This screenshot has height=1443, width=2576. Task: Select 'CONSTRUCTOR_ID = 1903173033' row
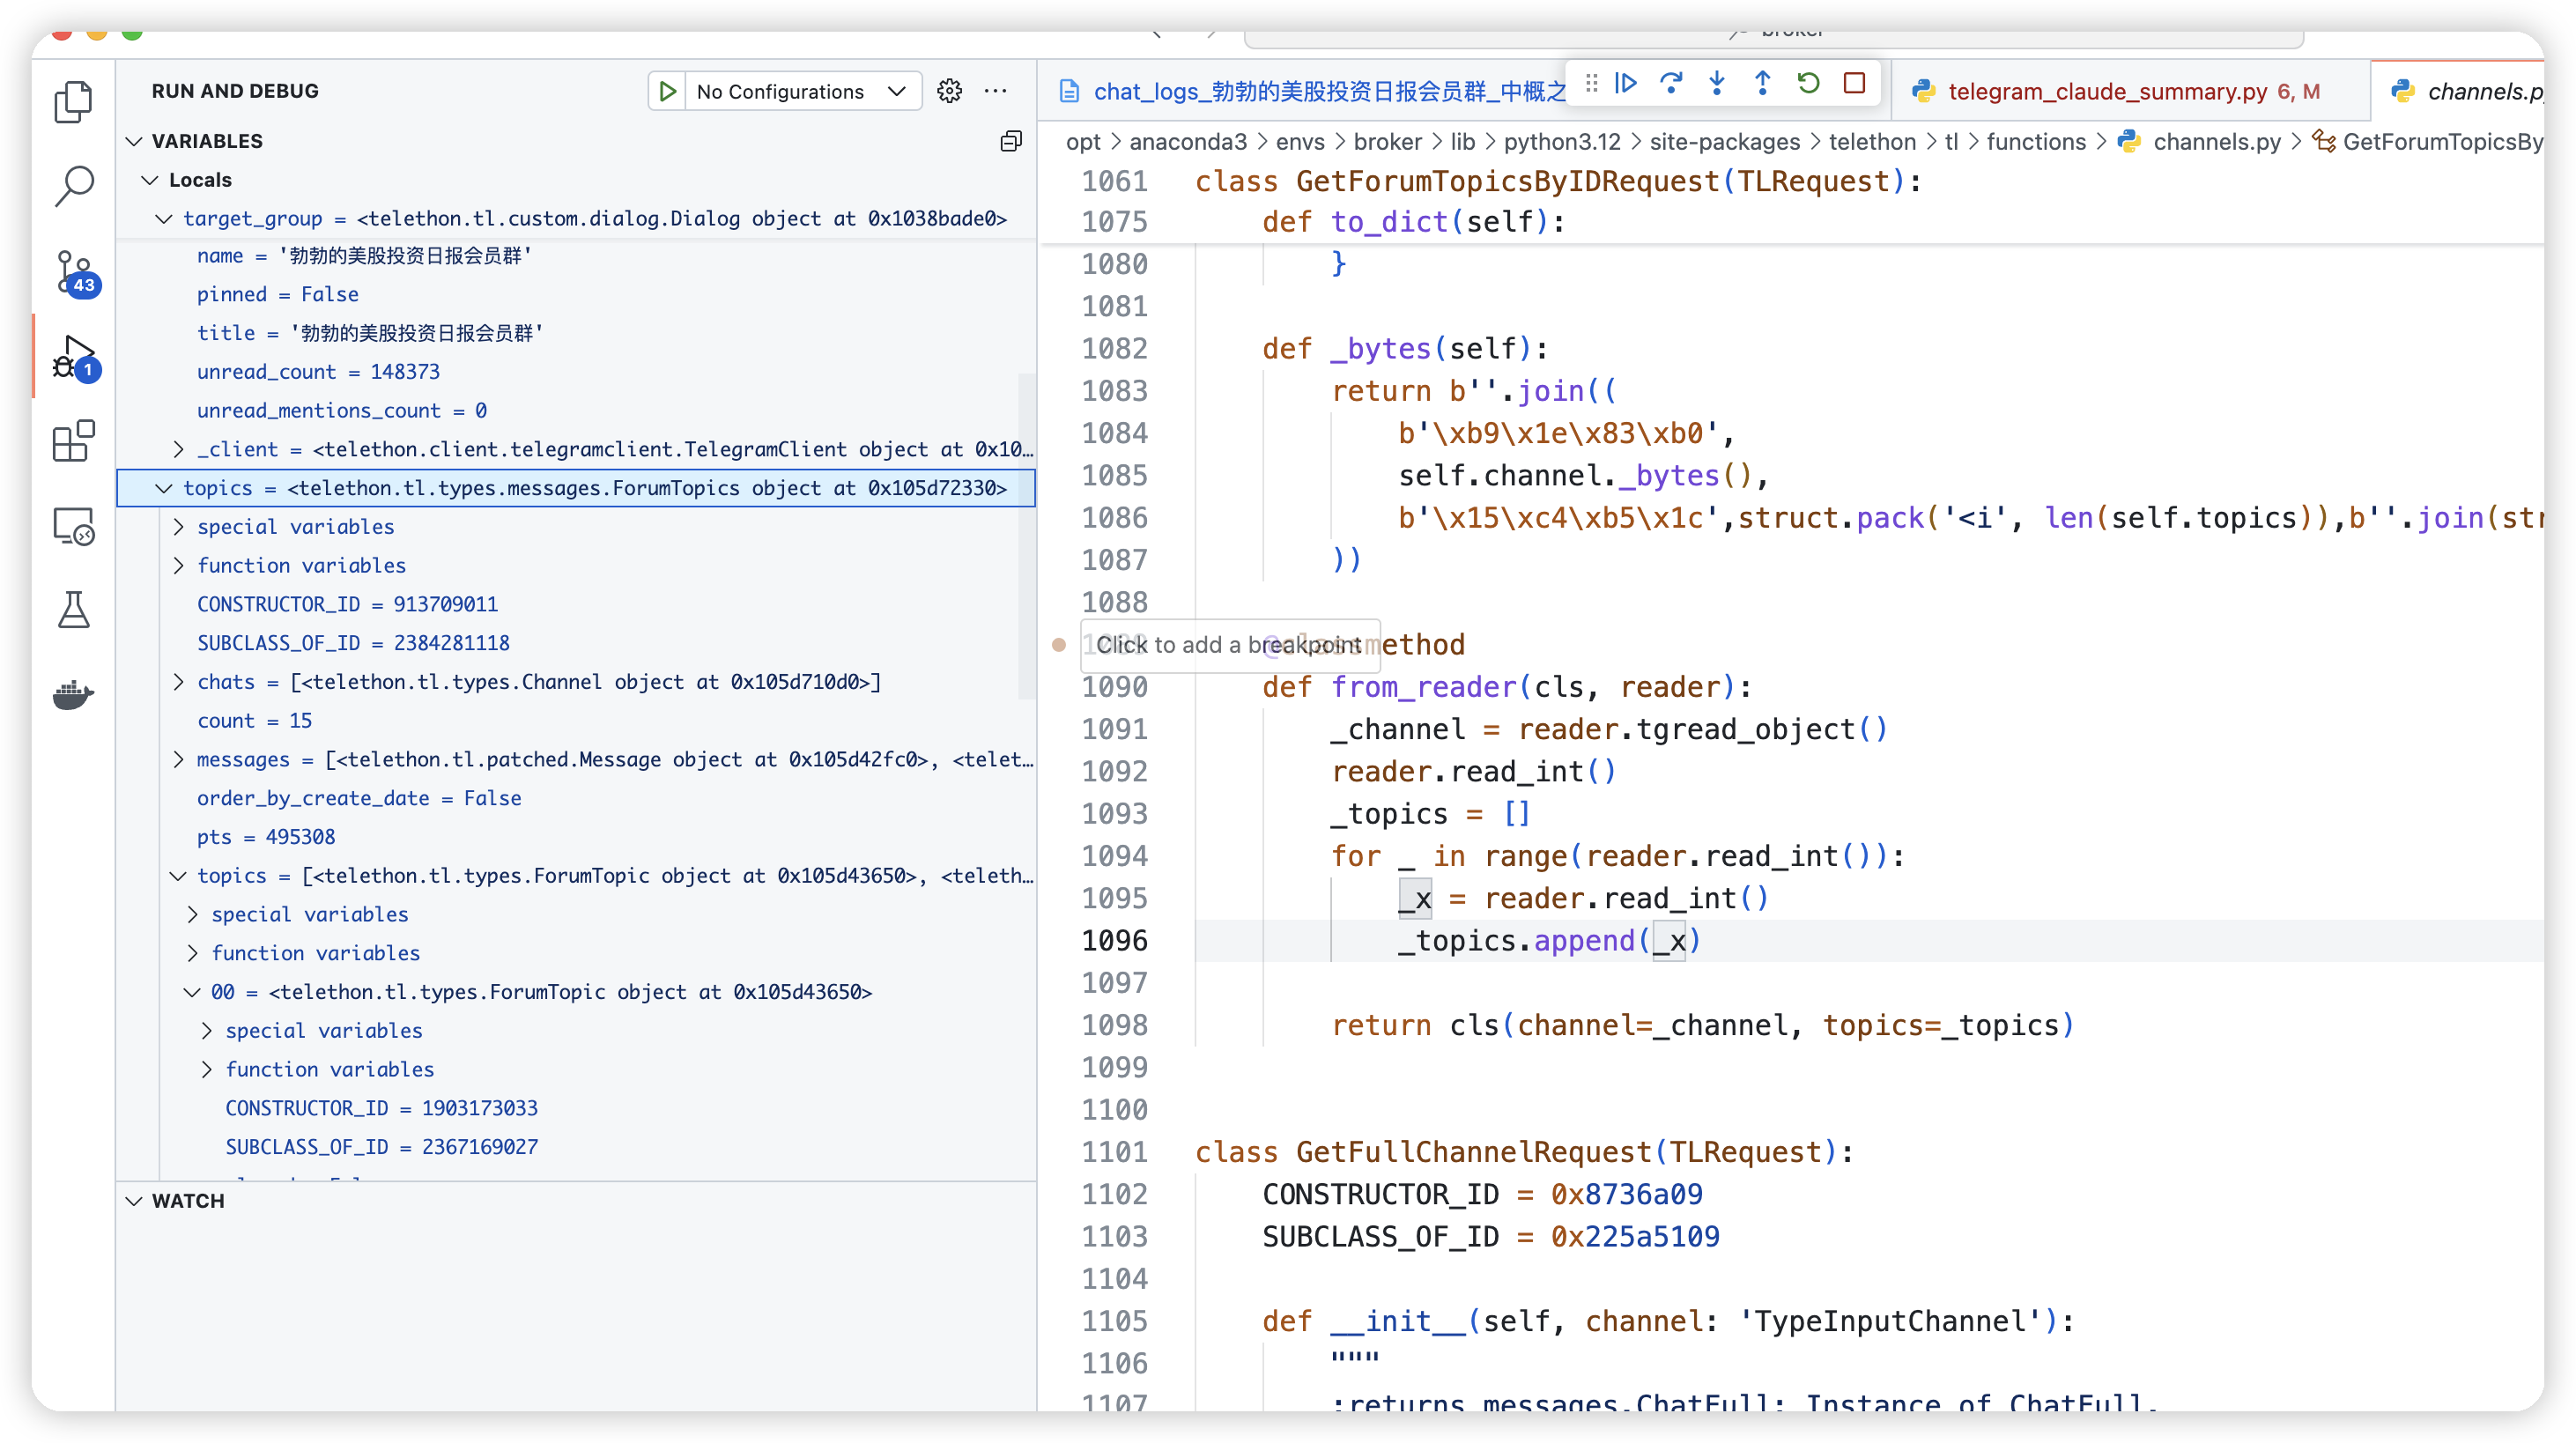pyautogui.click(x=576, y=1108)
